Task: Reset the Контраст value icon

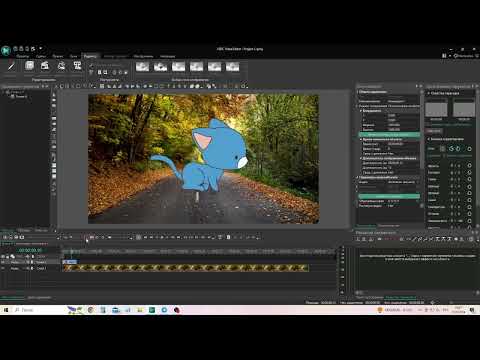Action: point(469,172)
